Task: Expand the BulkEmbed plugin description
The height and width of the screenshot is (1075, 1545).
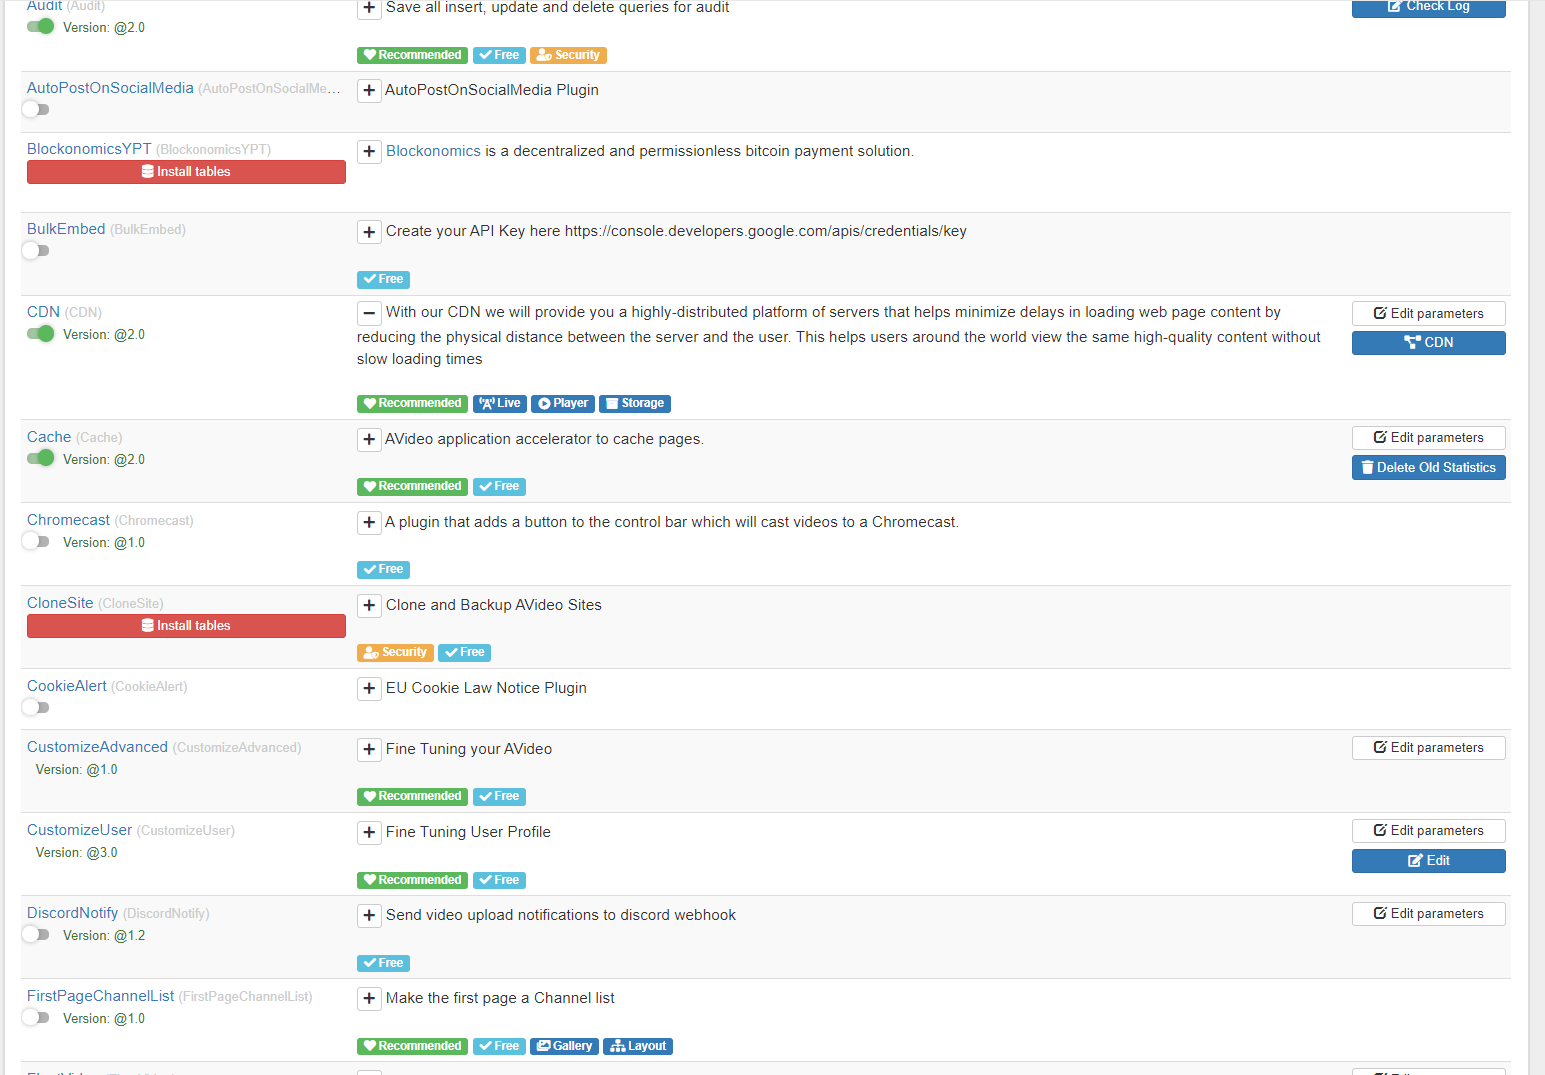Action: tap(369, 231)
